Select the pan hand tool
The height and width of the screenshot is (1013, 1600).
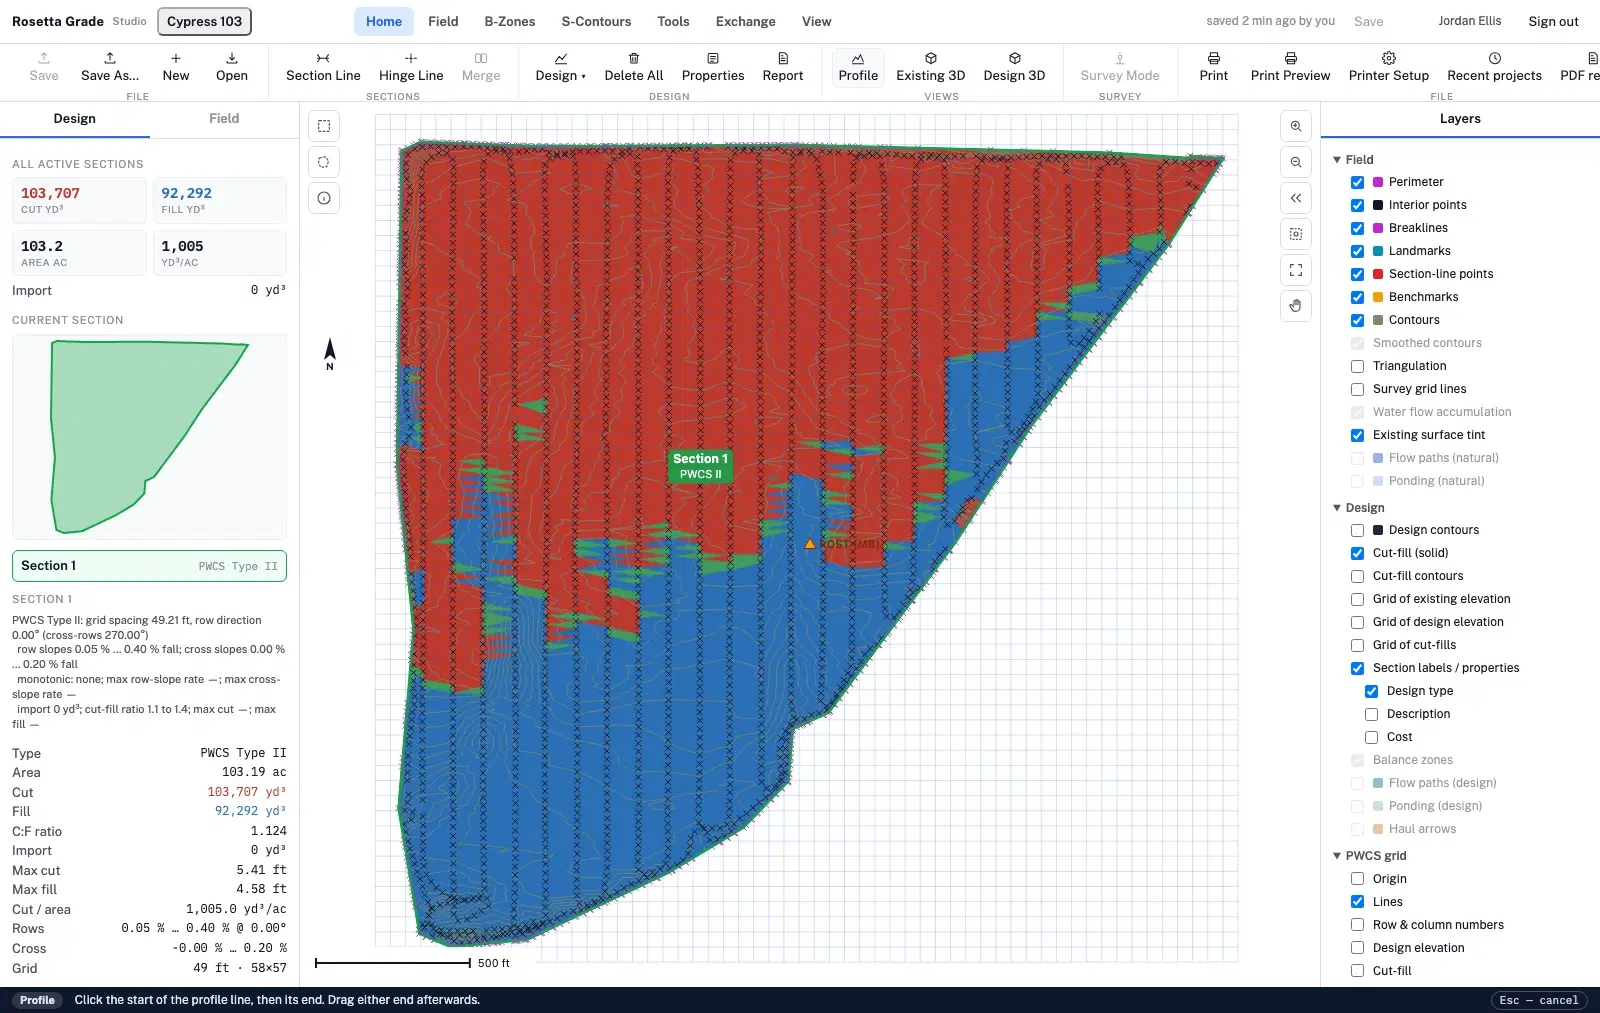pos(1296,306)
